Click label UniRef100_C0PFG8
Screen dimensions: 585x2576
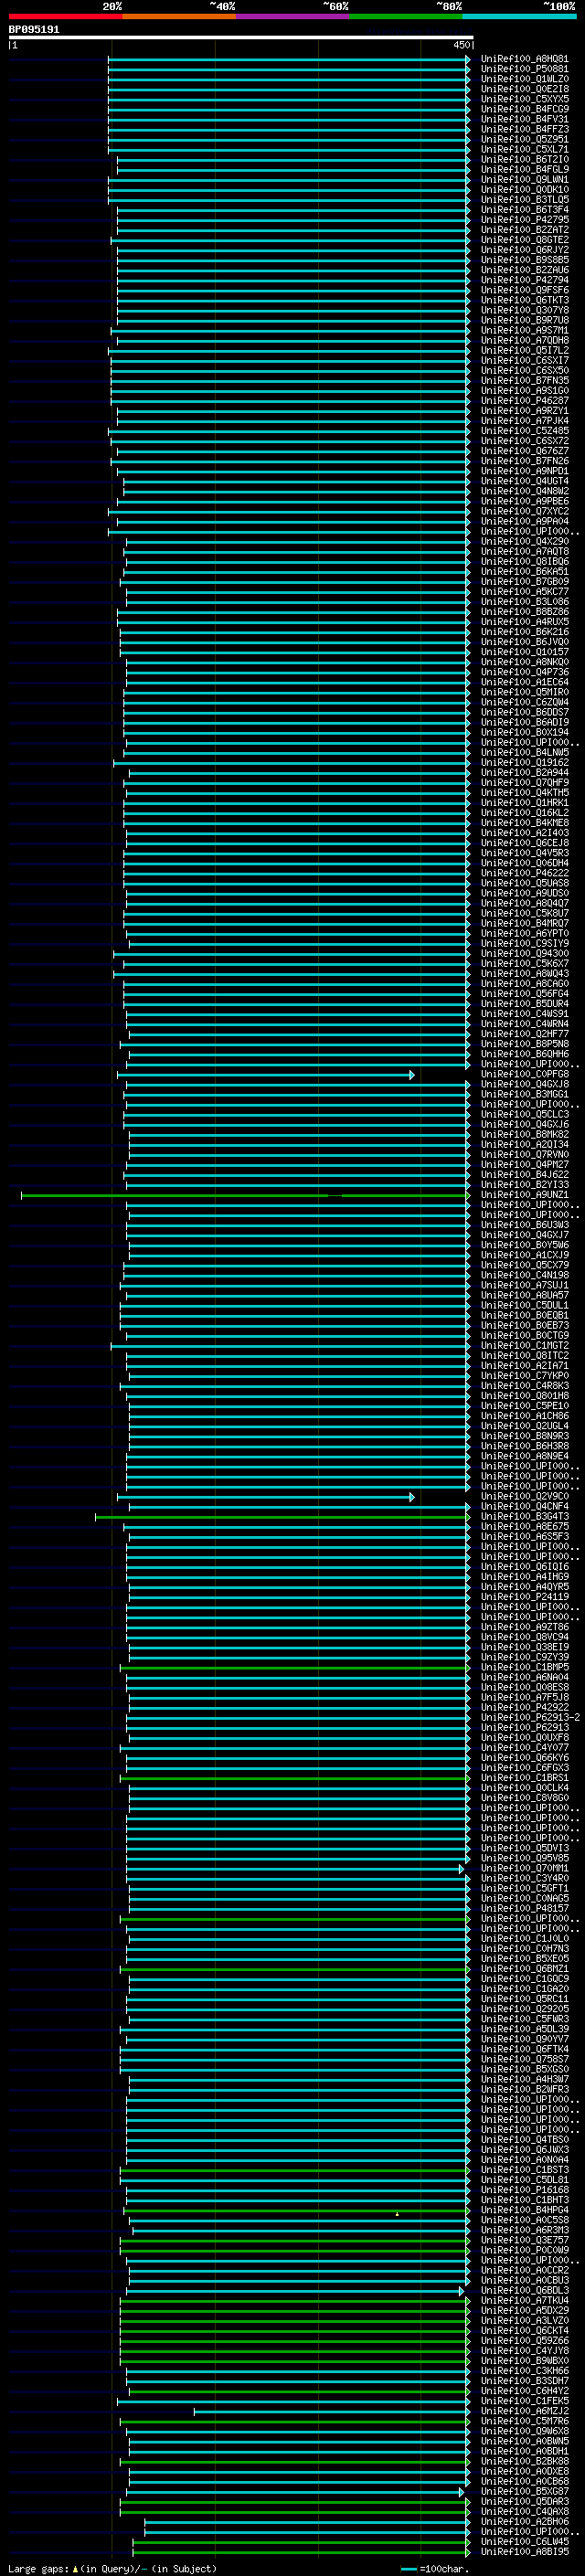pos(524,1075)
